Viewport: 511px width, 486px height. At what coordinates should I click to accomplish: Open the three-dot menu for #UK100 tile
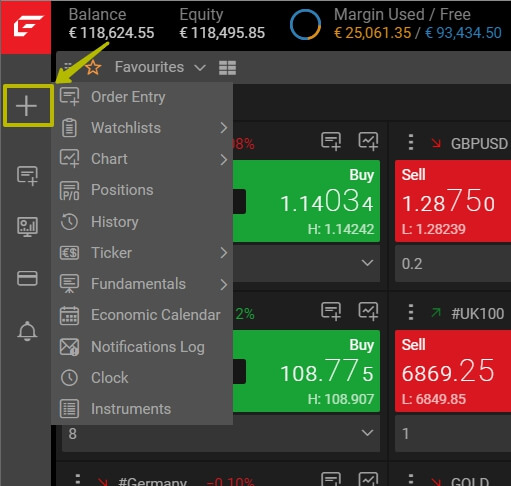(x=411, y=312)
